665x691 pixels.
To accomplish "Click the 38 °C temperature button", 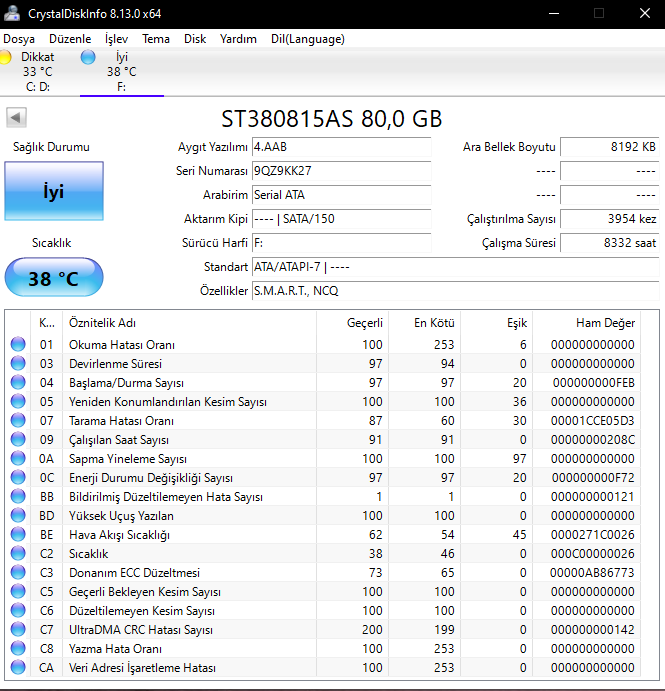I will click(x=53, y=278).
